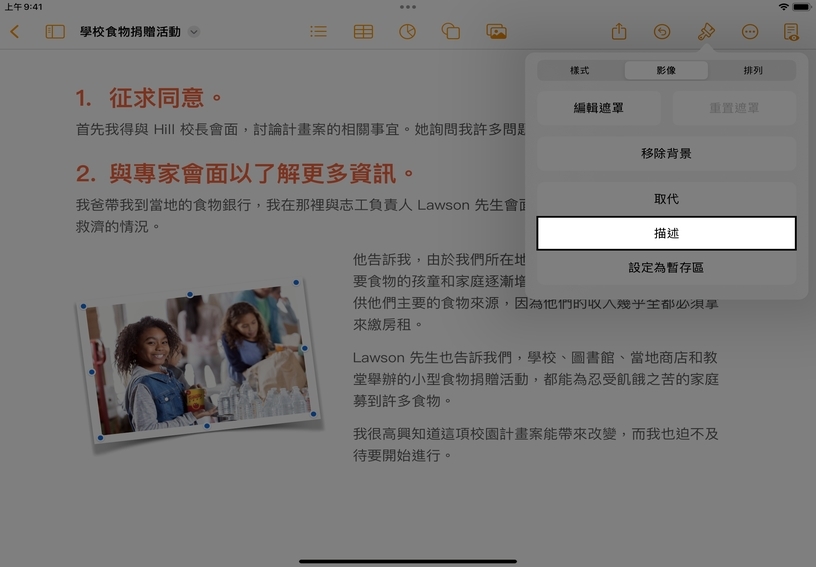
Task: Toggle the sidebar view icon
Action: tap(55, 32)
